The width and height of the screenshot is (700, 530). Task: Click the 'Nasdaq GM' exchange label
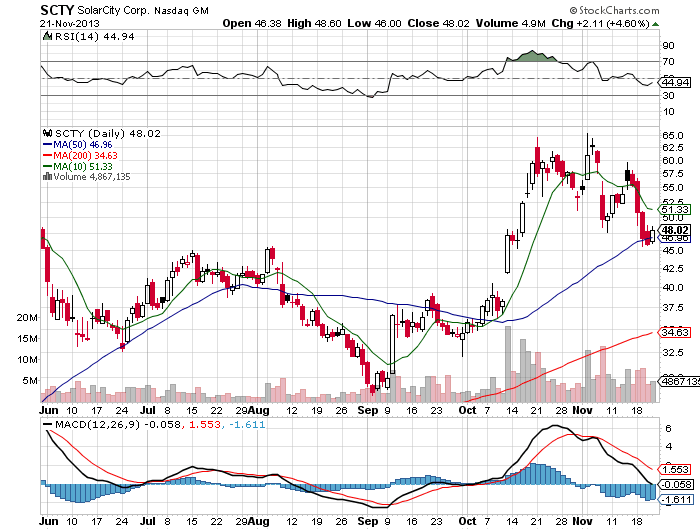[x=181, y=11]
